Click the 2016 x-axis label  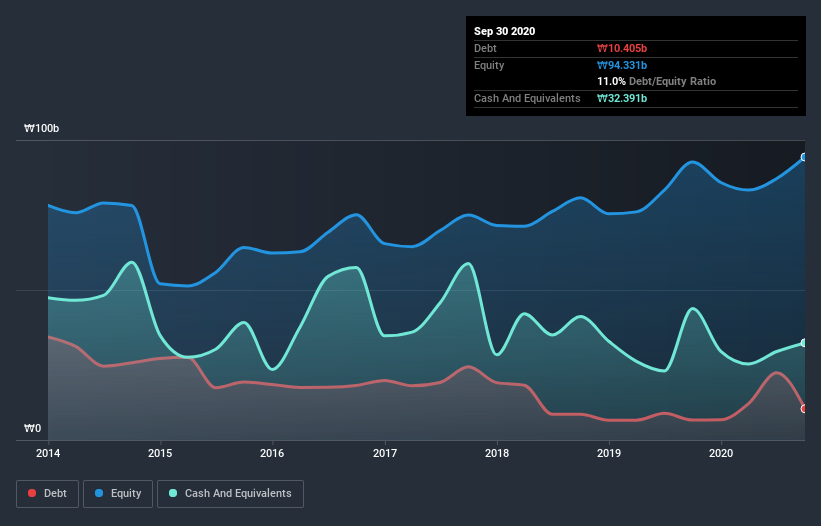(x=272, y=453)
